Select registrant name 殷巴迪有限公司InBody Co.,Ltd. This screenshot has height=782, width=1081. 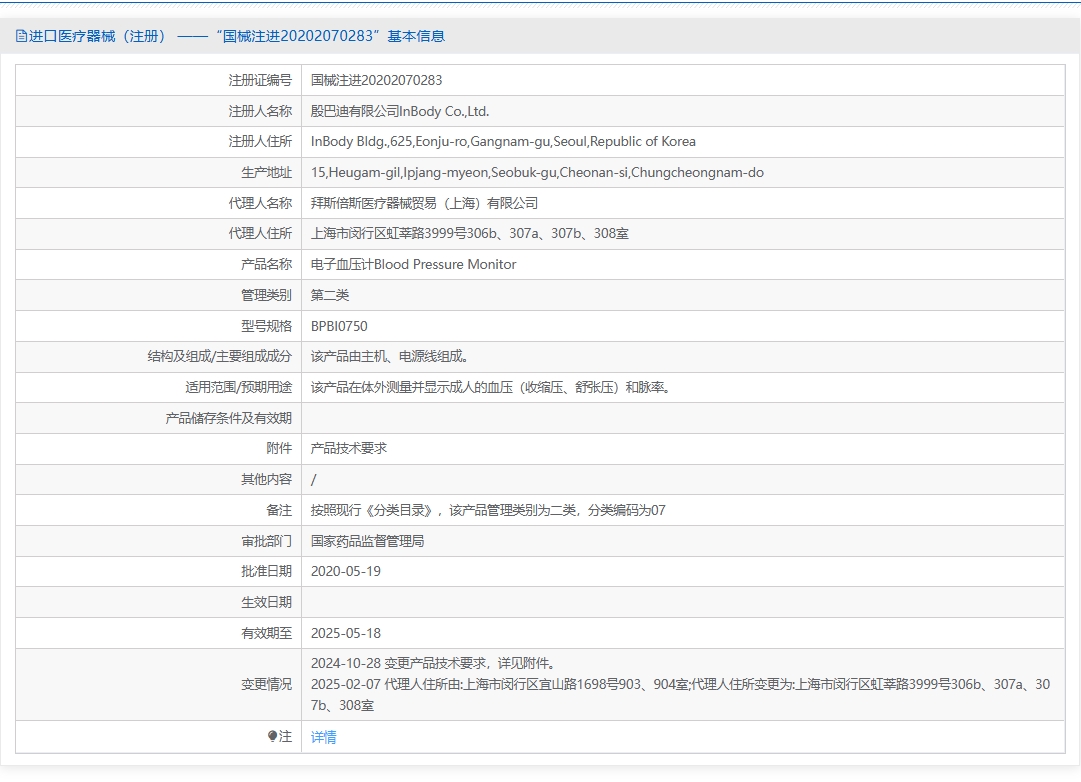coord(400,111)
